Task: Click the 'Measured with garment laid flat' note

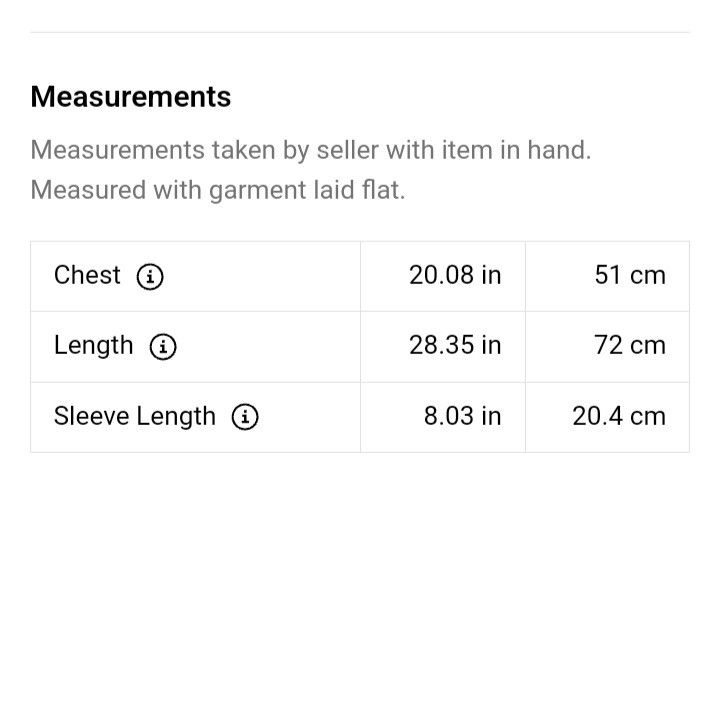Action: [218, 190]
